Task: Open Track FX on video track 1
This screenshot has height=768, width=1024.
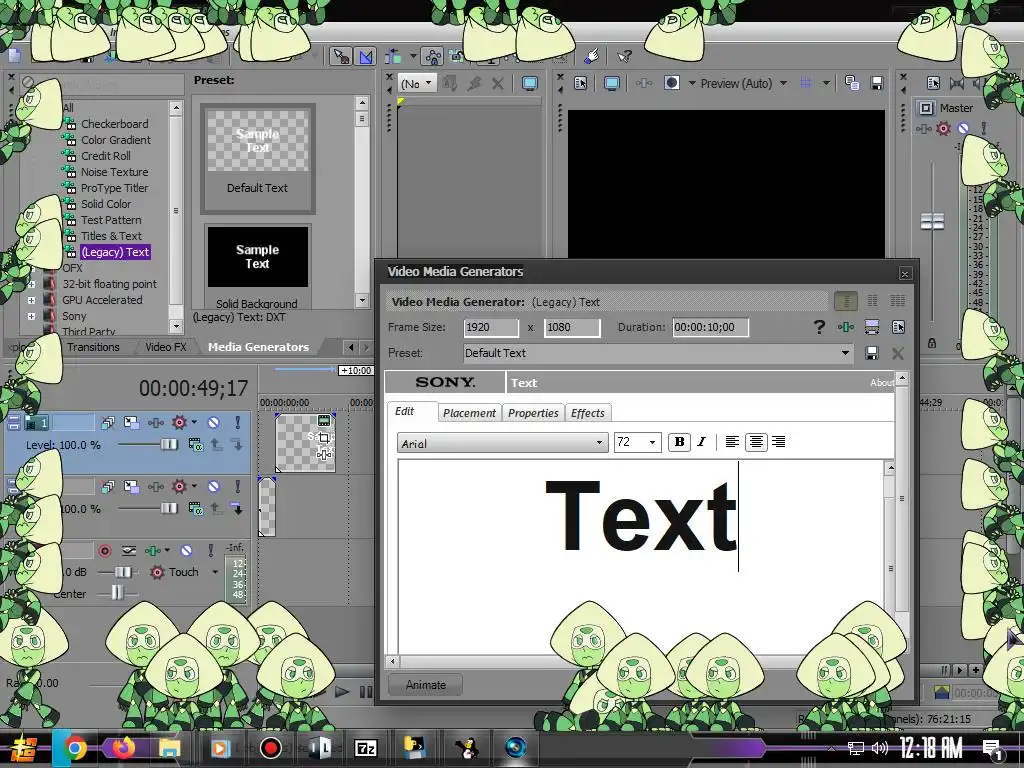Action: [155, 423]
